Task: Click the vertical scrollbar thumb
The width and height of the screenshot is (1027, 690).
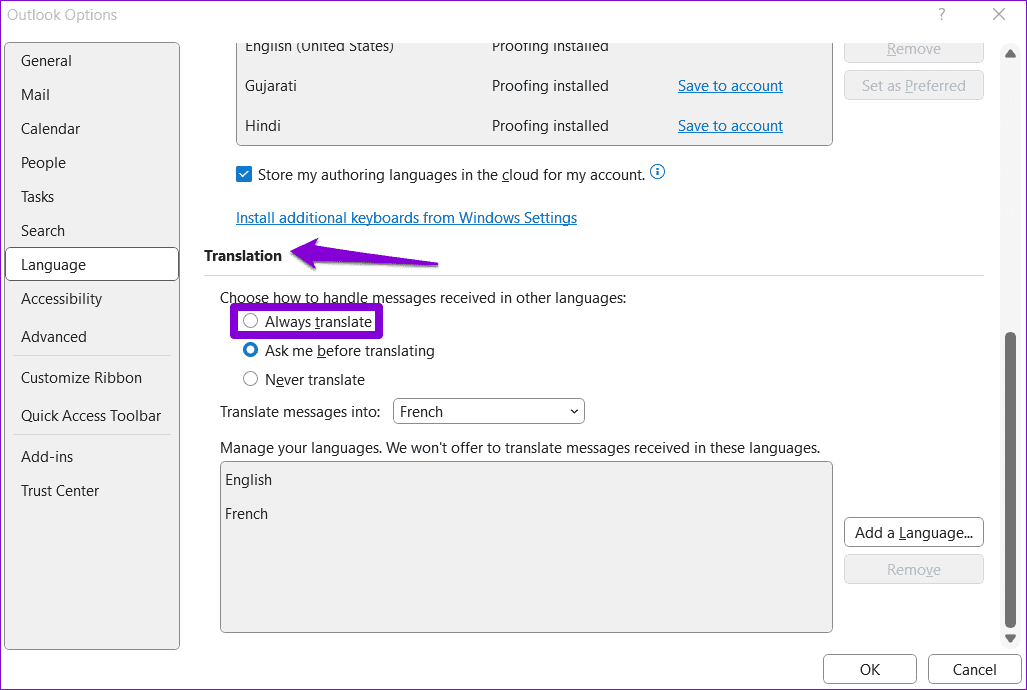Action: click(x=1010, y=480)
